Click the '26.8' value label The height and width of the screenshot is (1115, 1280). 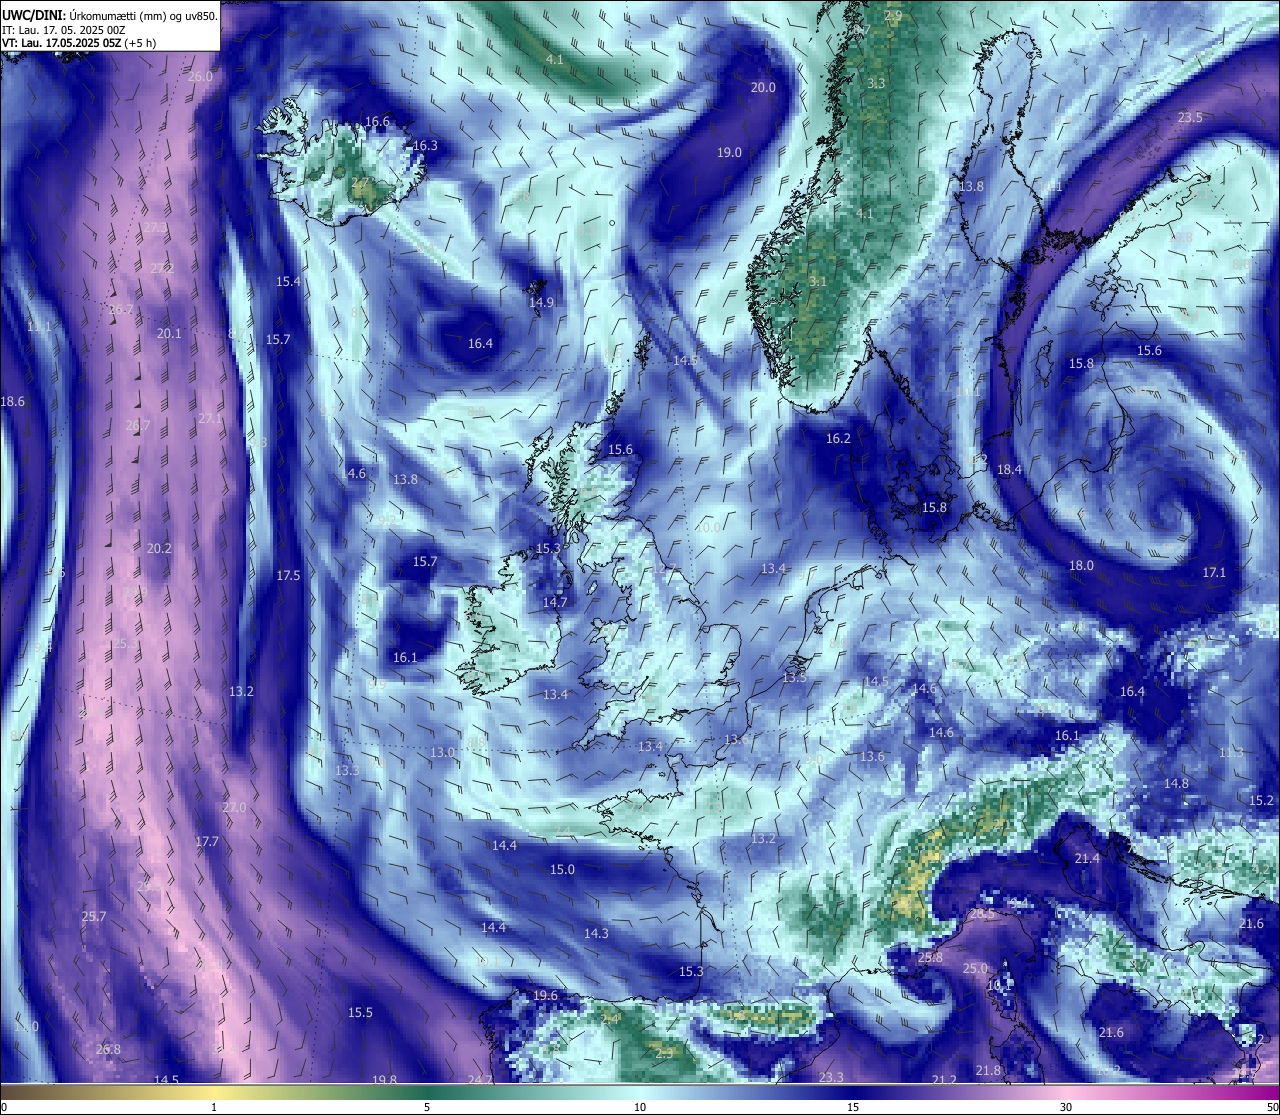(108, 1050)
